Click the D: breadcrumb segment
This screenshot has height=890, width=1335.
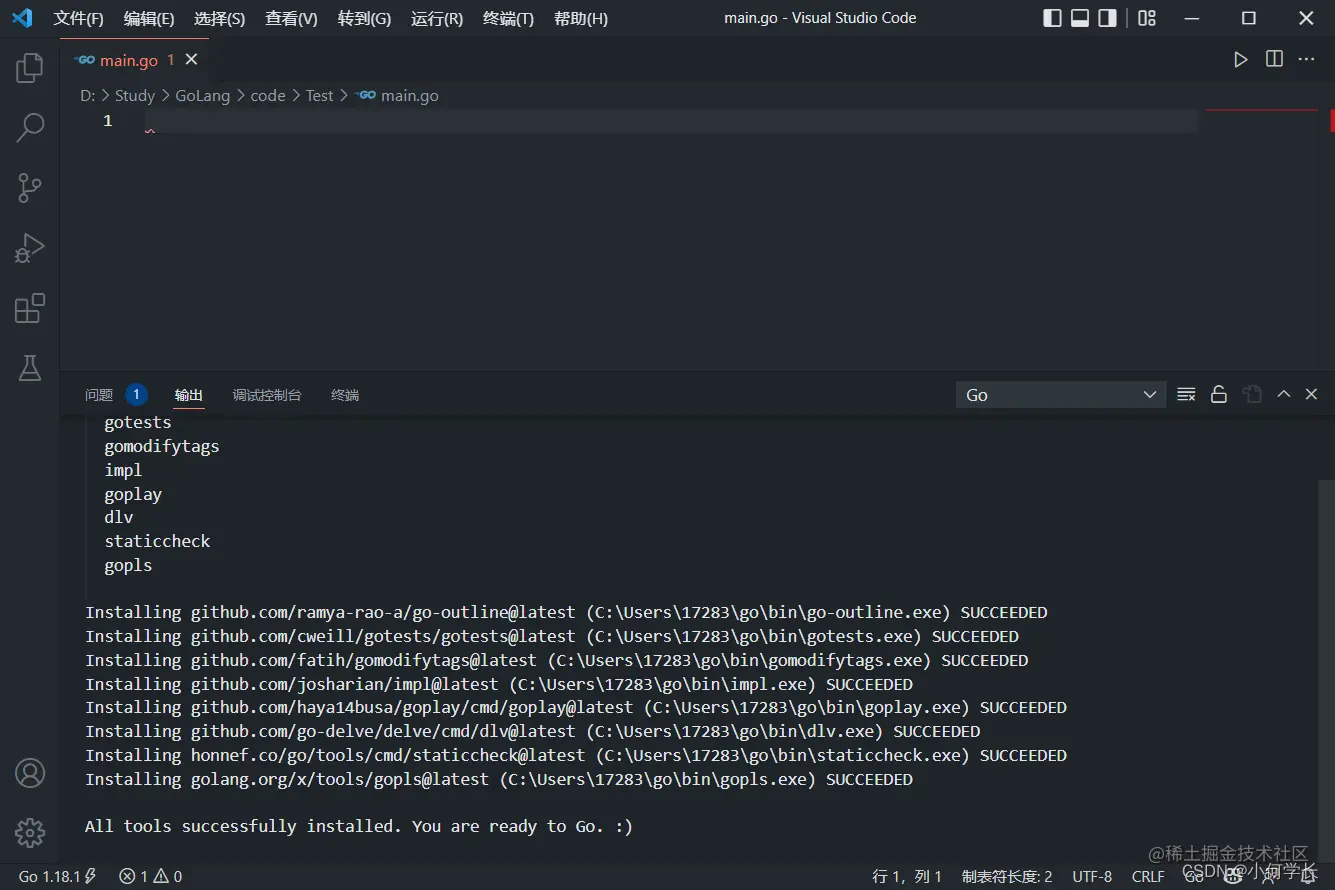tap(88, 96)
